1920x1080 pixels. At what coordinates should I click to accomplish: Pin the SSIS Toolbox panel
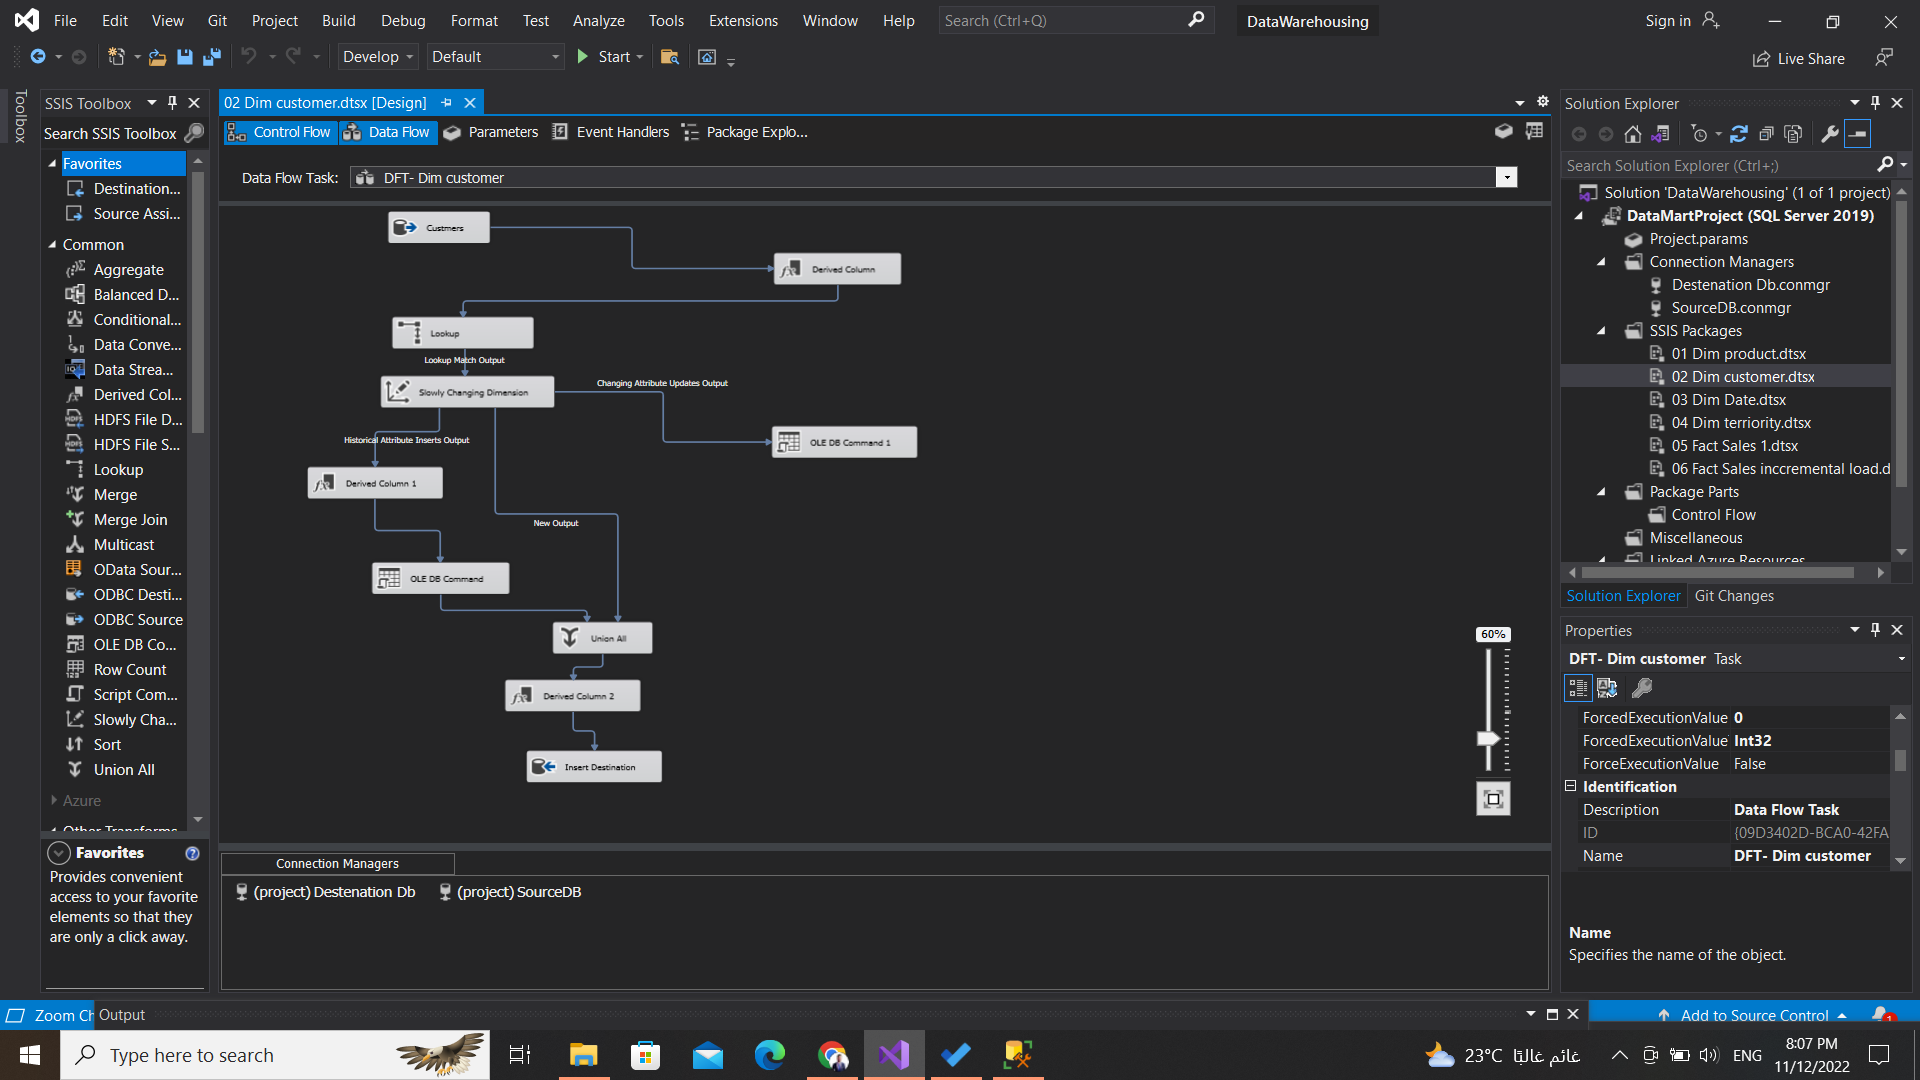(x=172, y=102)
